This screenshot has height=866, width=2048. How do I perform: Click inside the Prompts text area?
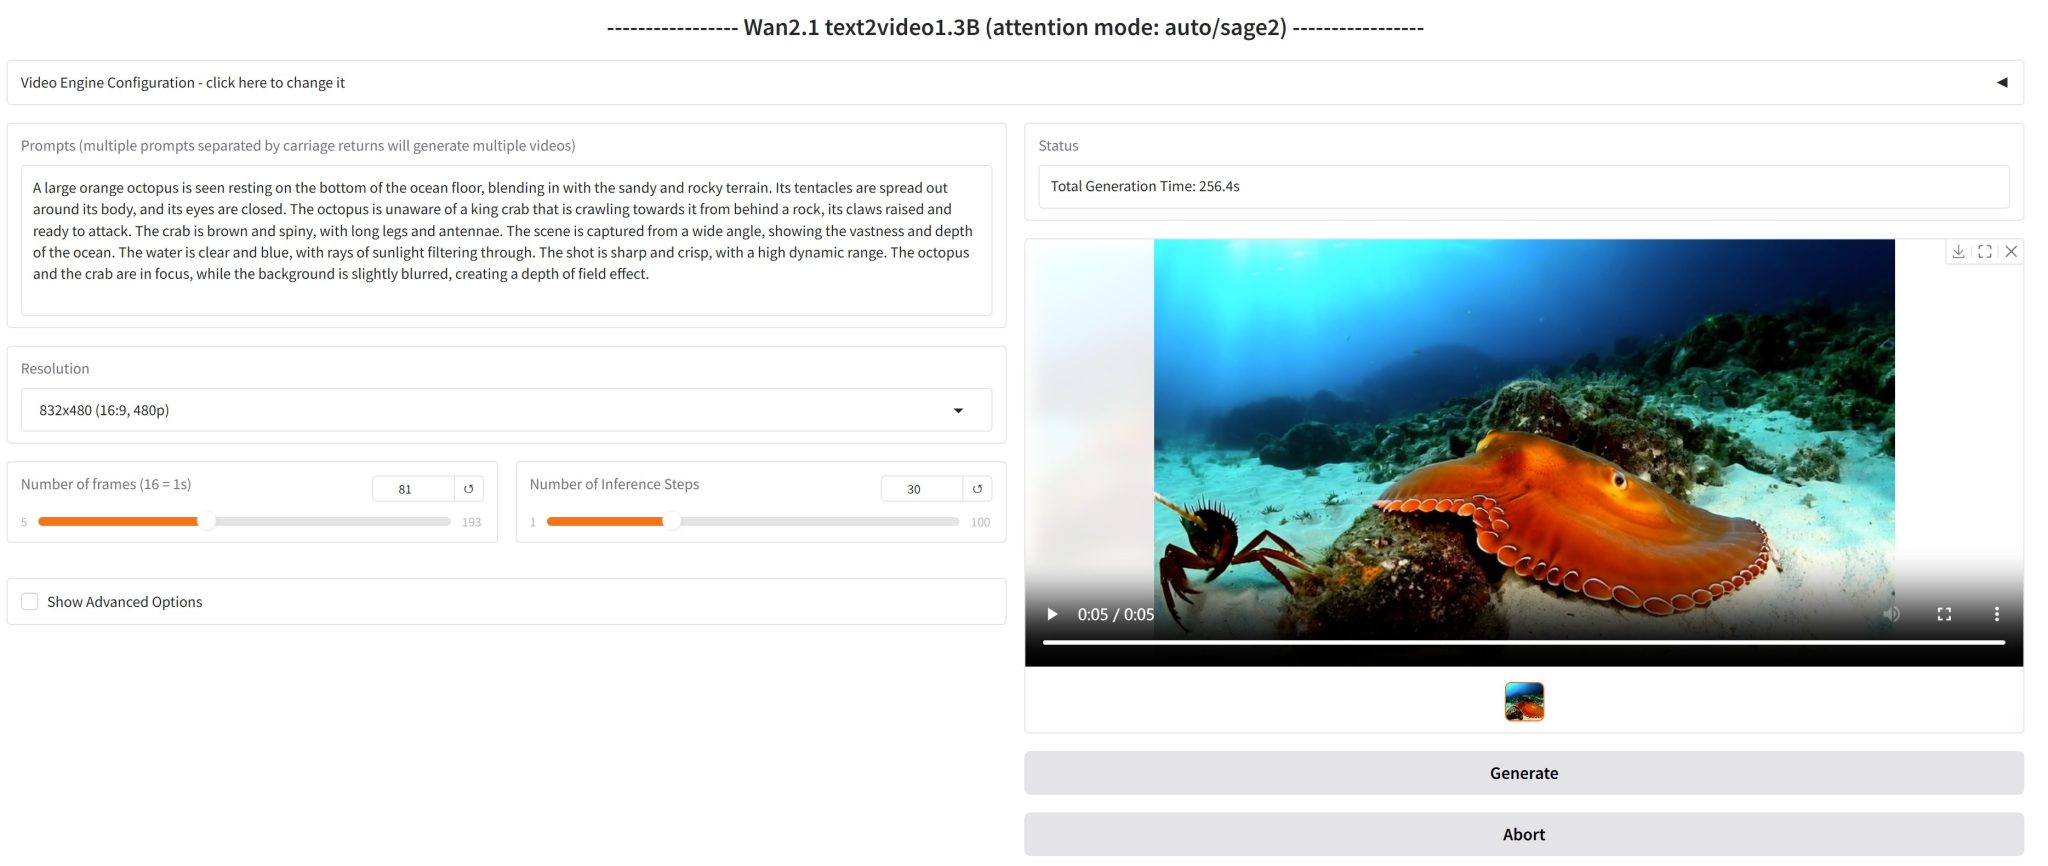point(506,241)
